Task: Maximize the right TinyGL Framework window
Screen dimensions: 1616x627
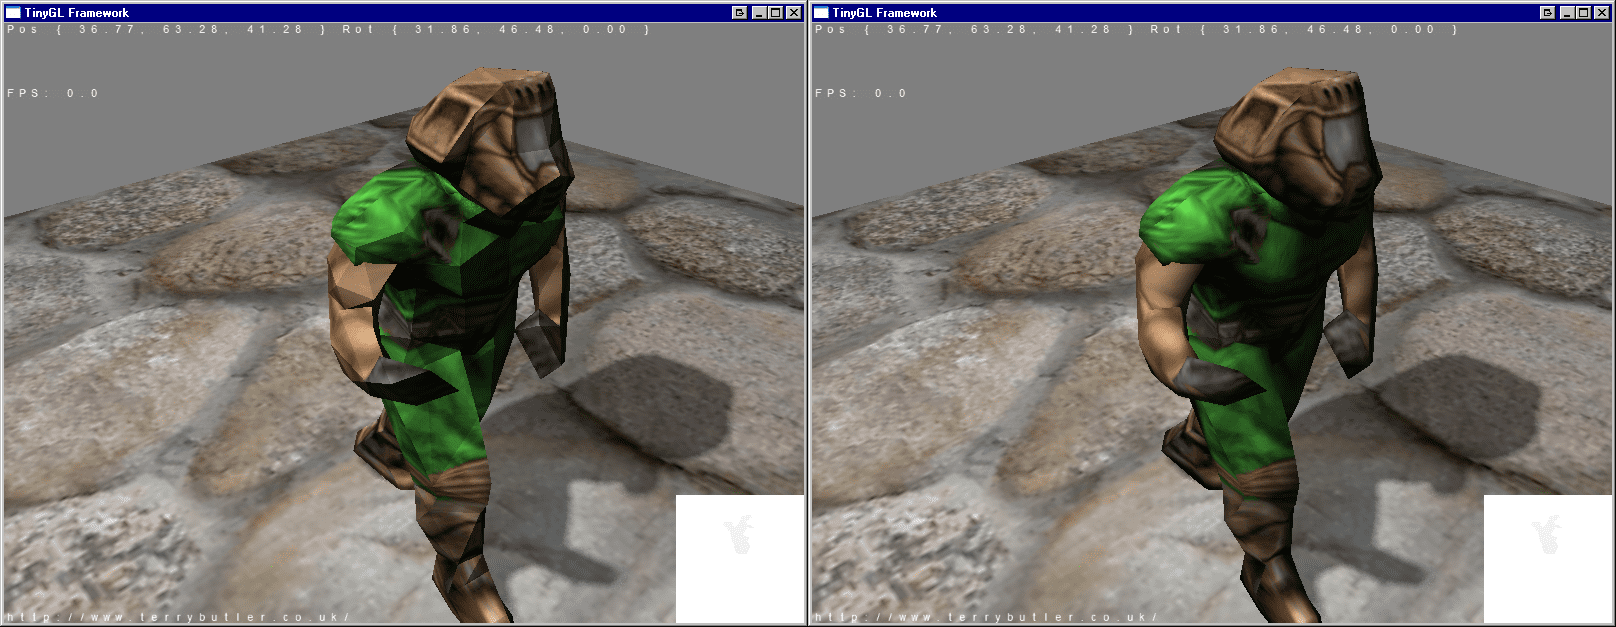Action: click(x=1583, y=13)
